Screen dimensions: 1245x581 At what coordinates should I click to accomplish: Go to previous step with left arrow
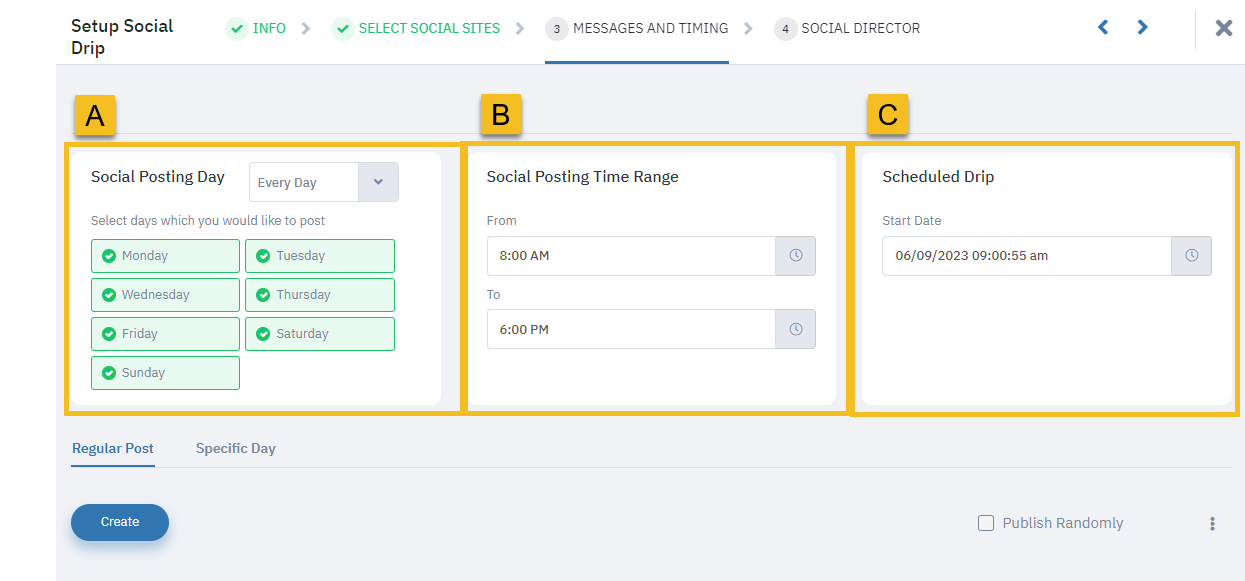click(1103, 28)
